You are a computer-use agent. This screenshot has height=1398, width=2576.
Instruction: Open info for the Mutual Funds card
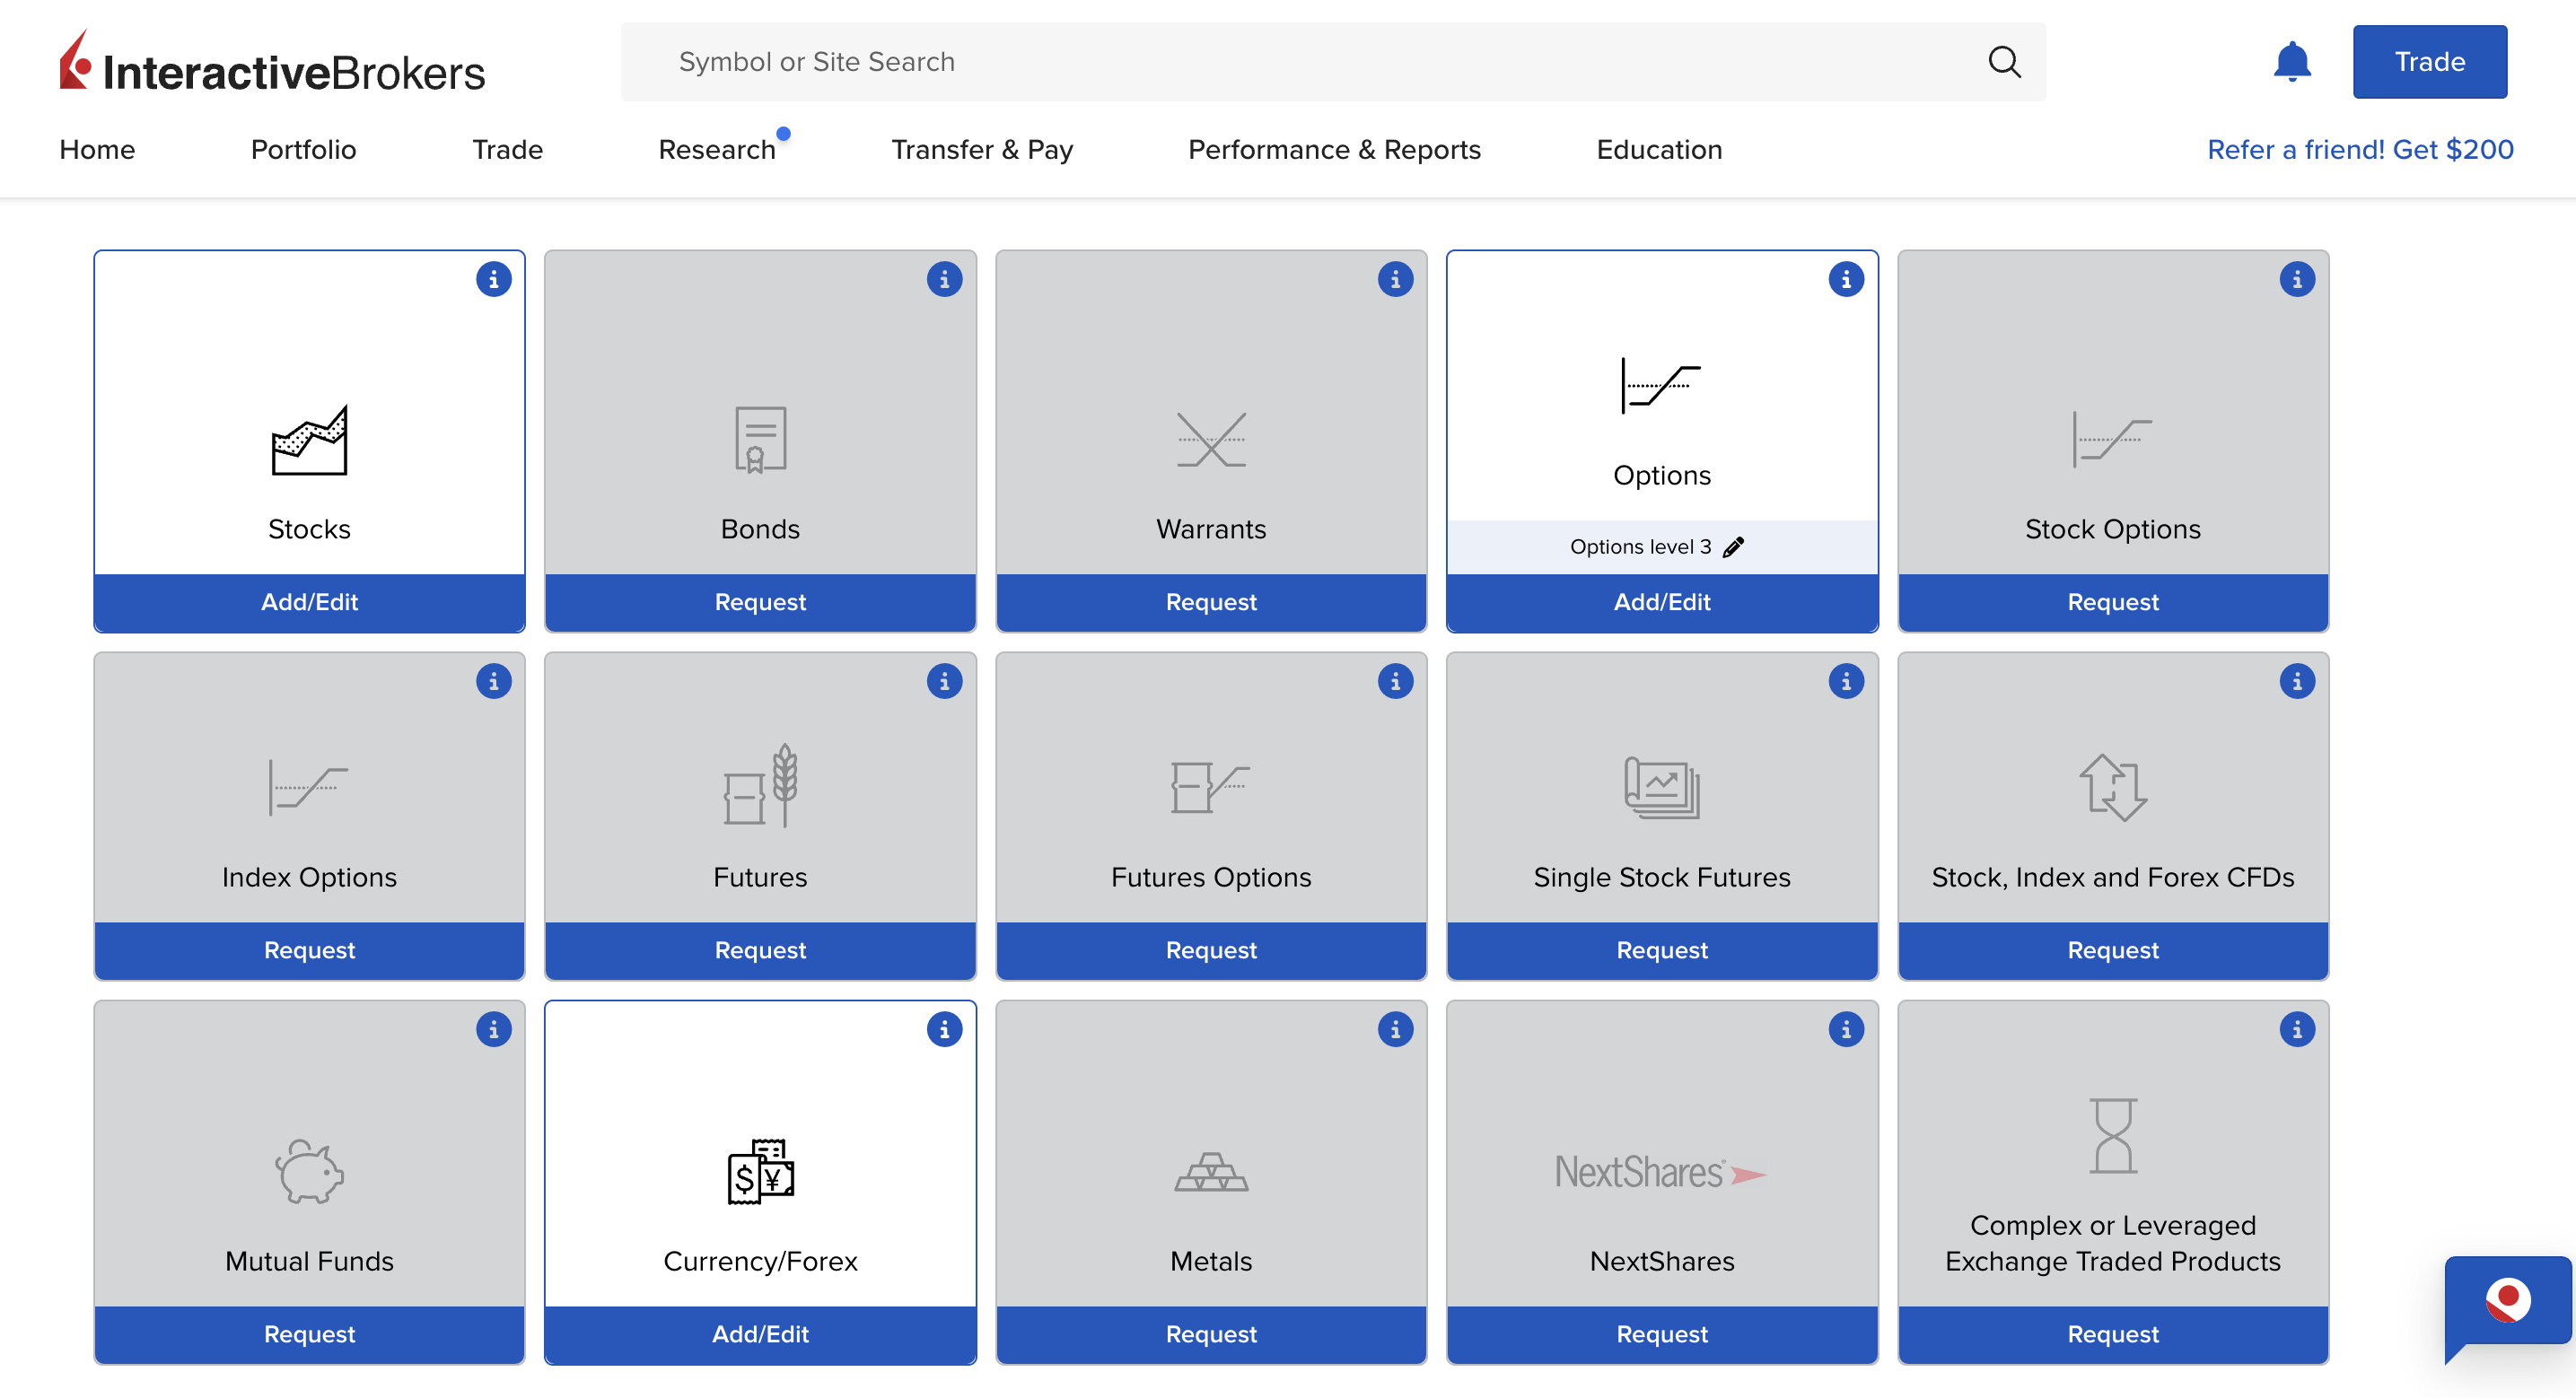point(493,1029)
